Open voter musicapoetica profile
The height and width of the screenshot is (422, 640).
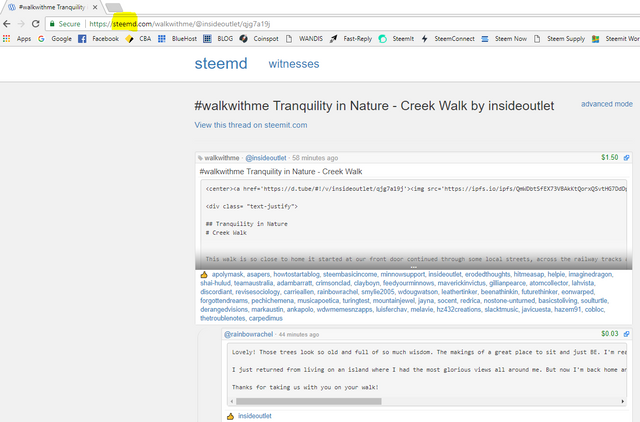(x=318, y=301)
